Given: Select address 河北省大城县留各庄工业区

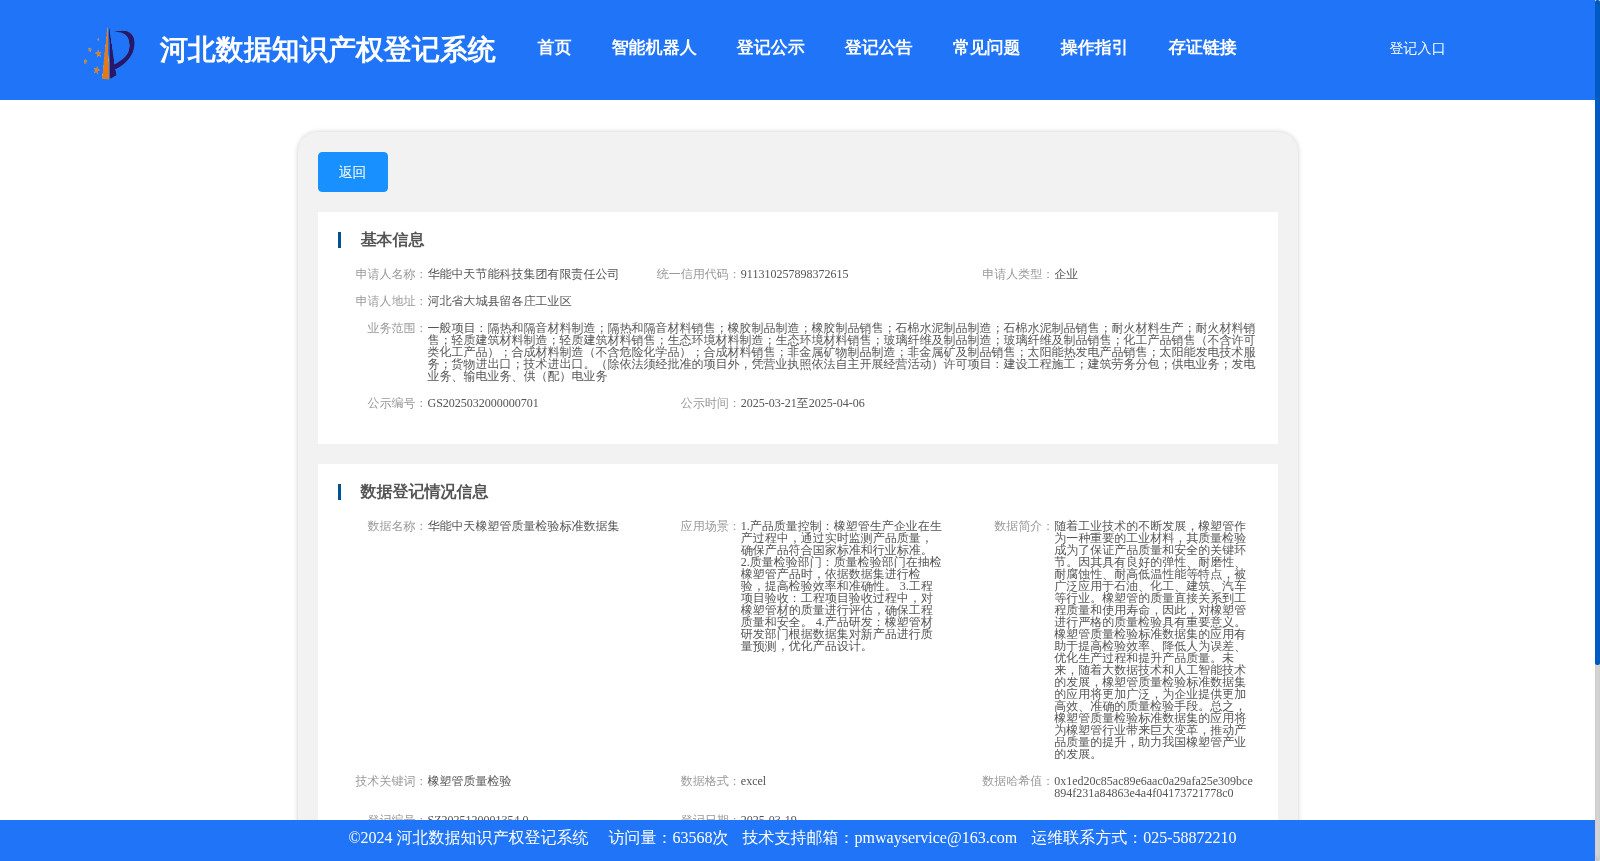Looking at the screenshot, I should click(499, 301).
